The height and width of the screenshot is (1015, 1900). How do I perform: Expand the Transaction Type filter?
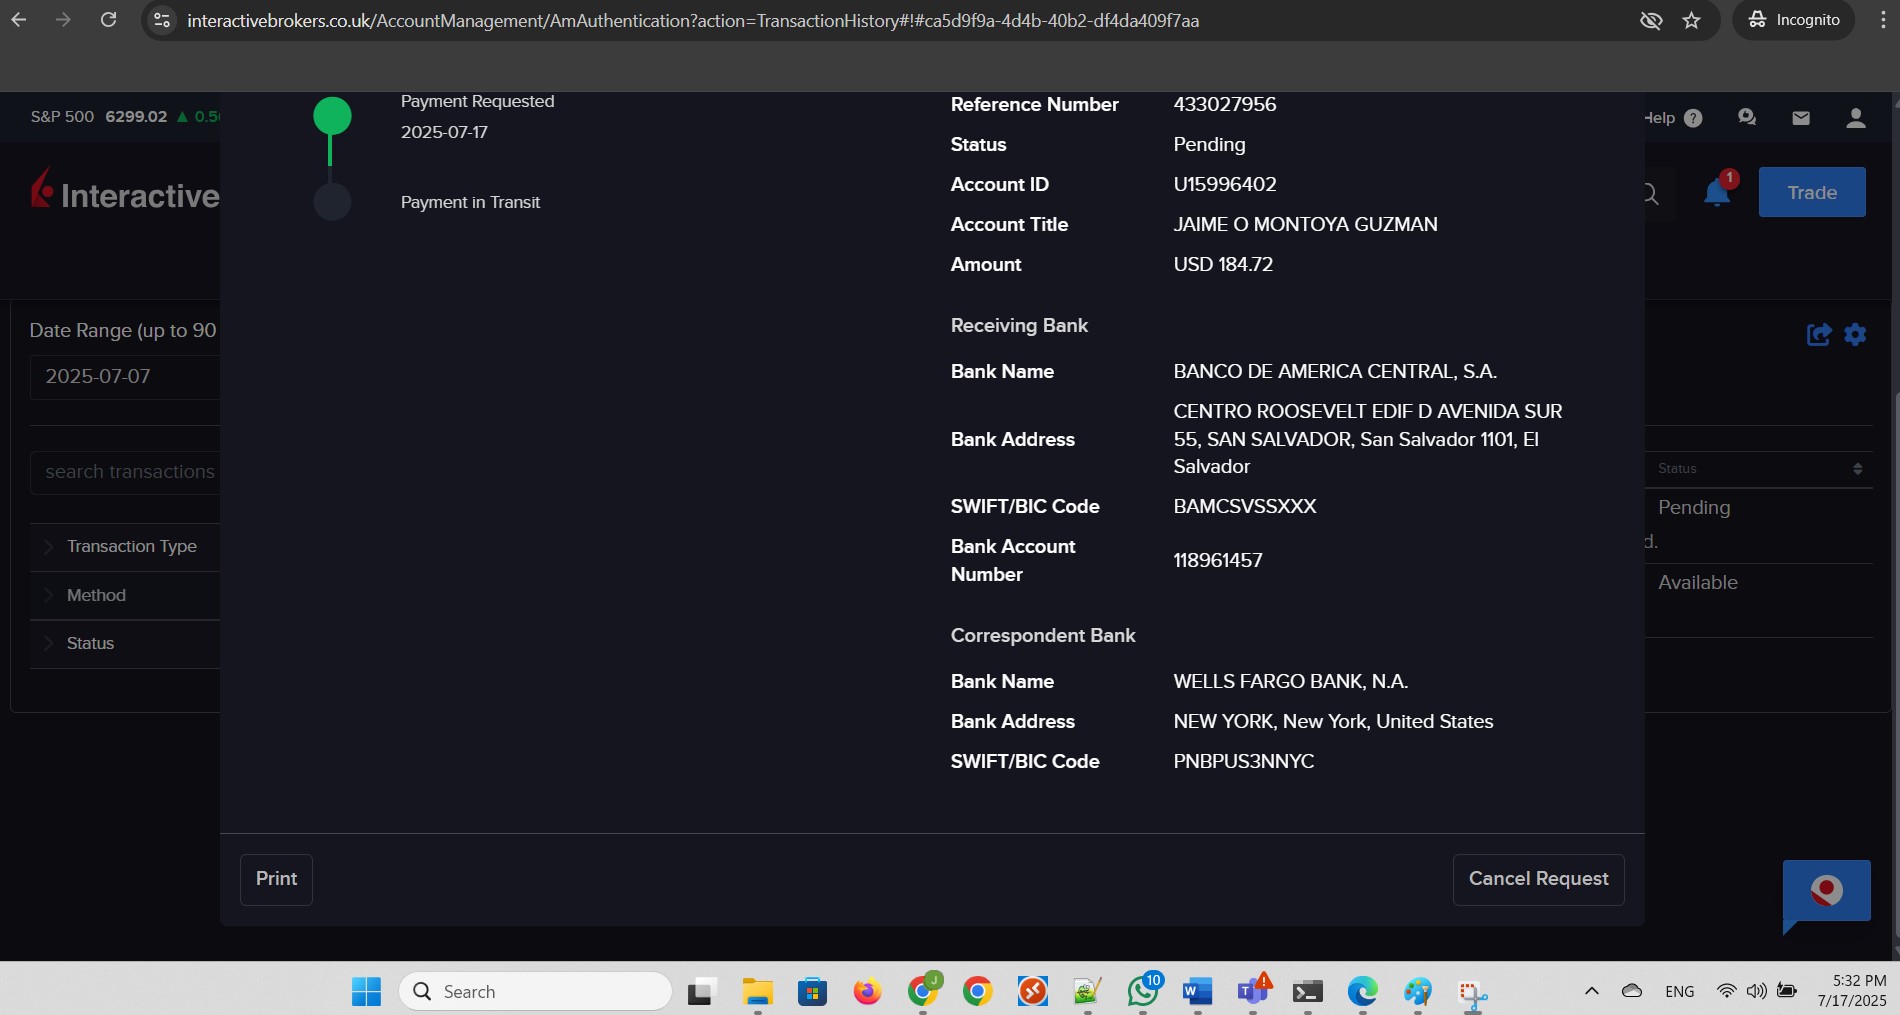pyautogui.click(x=125, y=547)
